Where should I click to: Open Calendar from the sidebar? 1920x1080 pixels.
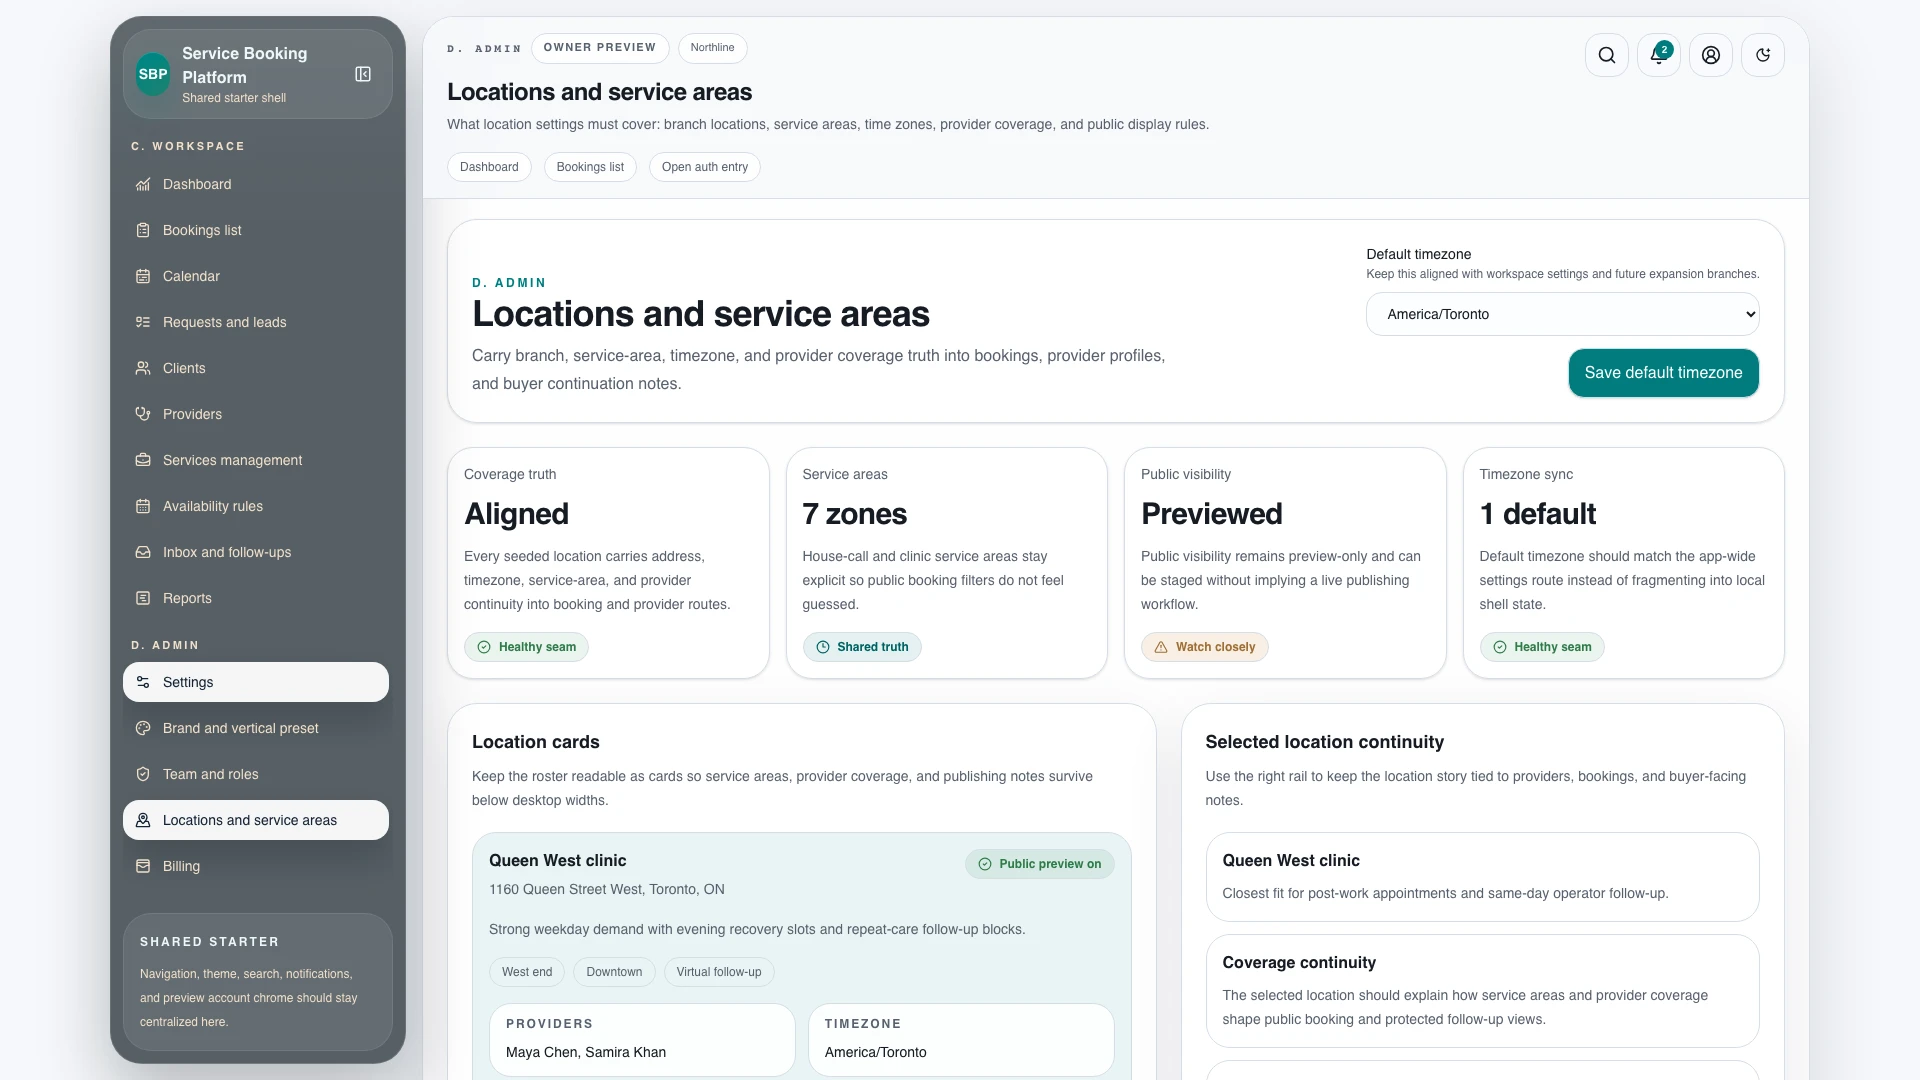(x=256, y=276)
